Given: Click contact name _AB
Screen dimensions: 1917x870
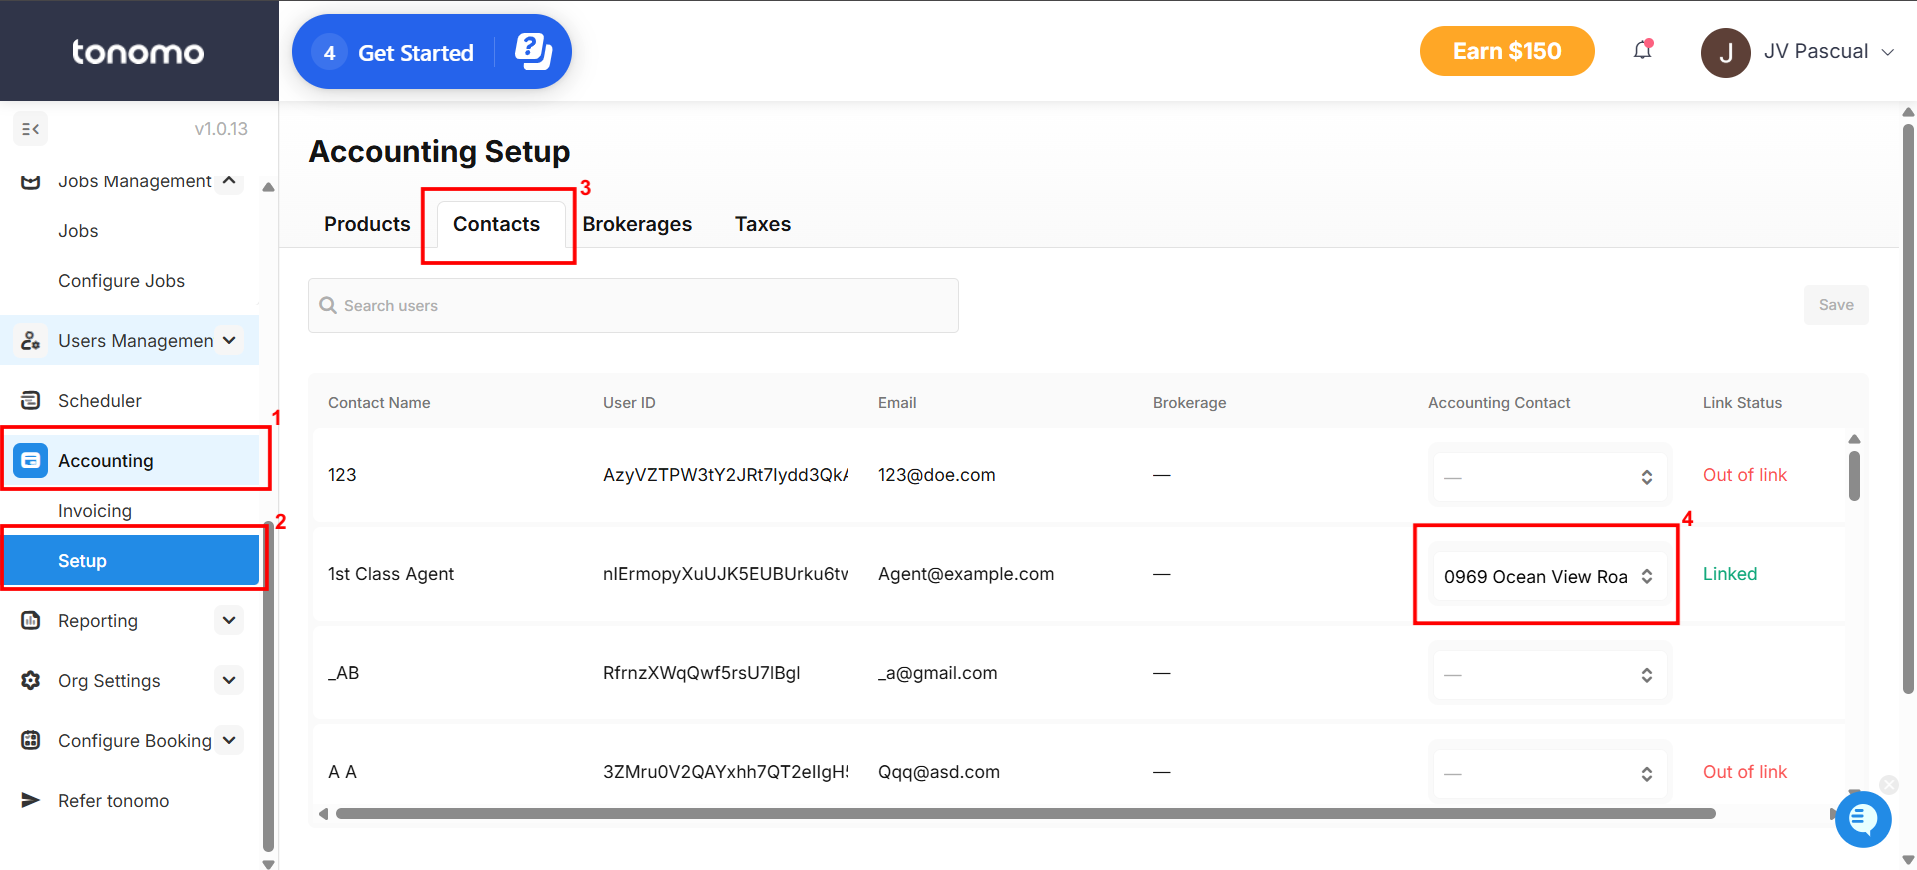Looking at the screenshot, I should [x=343, y=673].
